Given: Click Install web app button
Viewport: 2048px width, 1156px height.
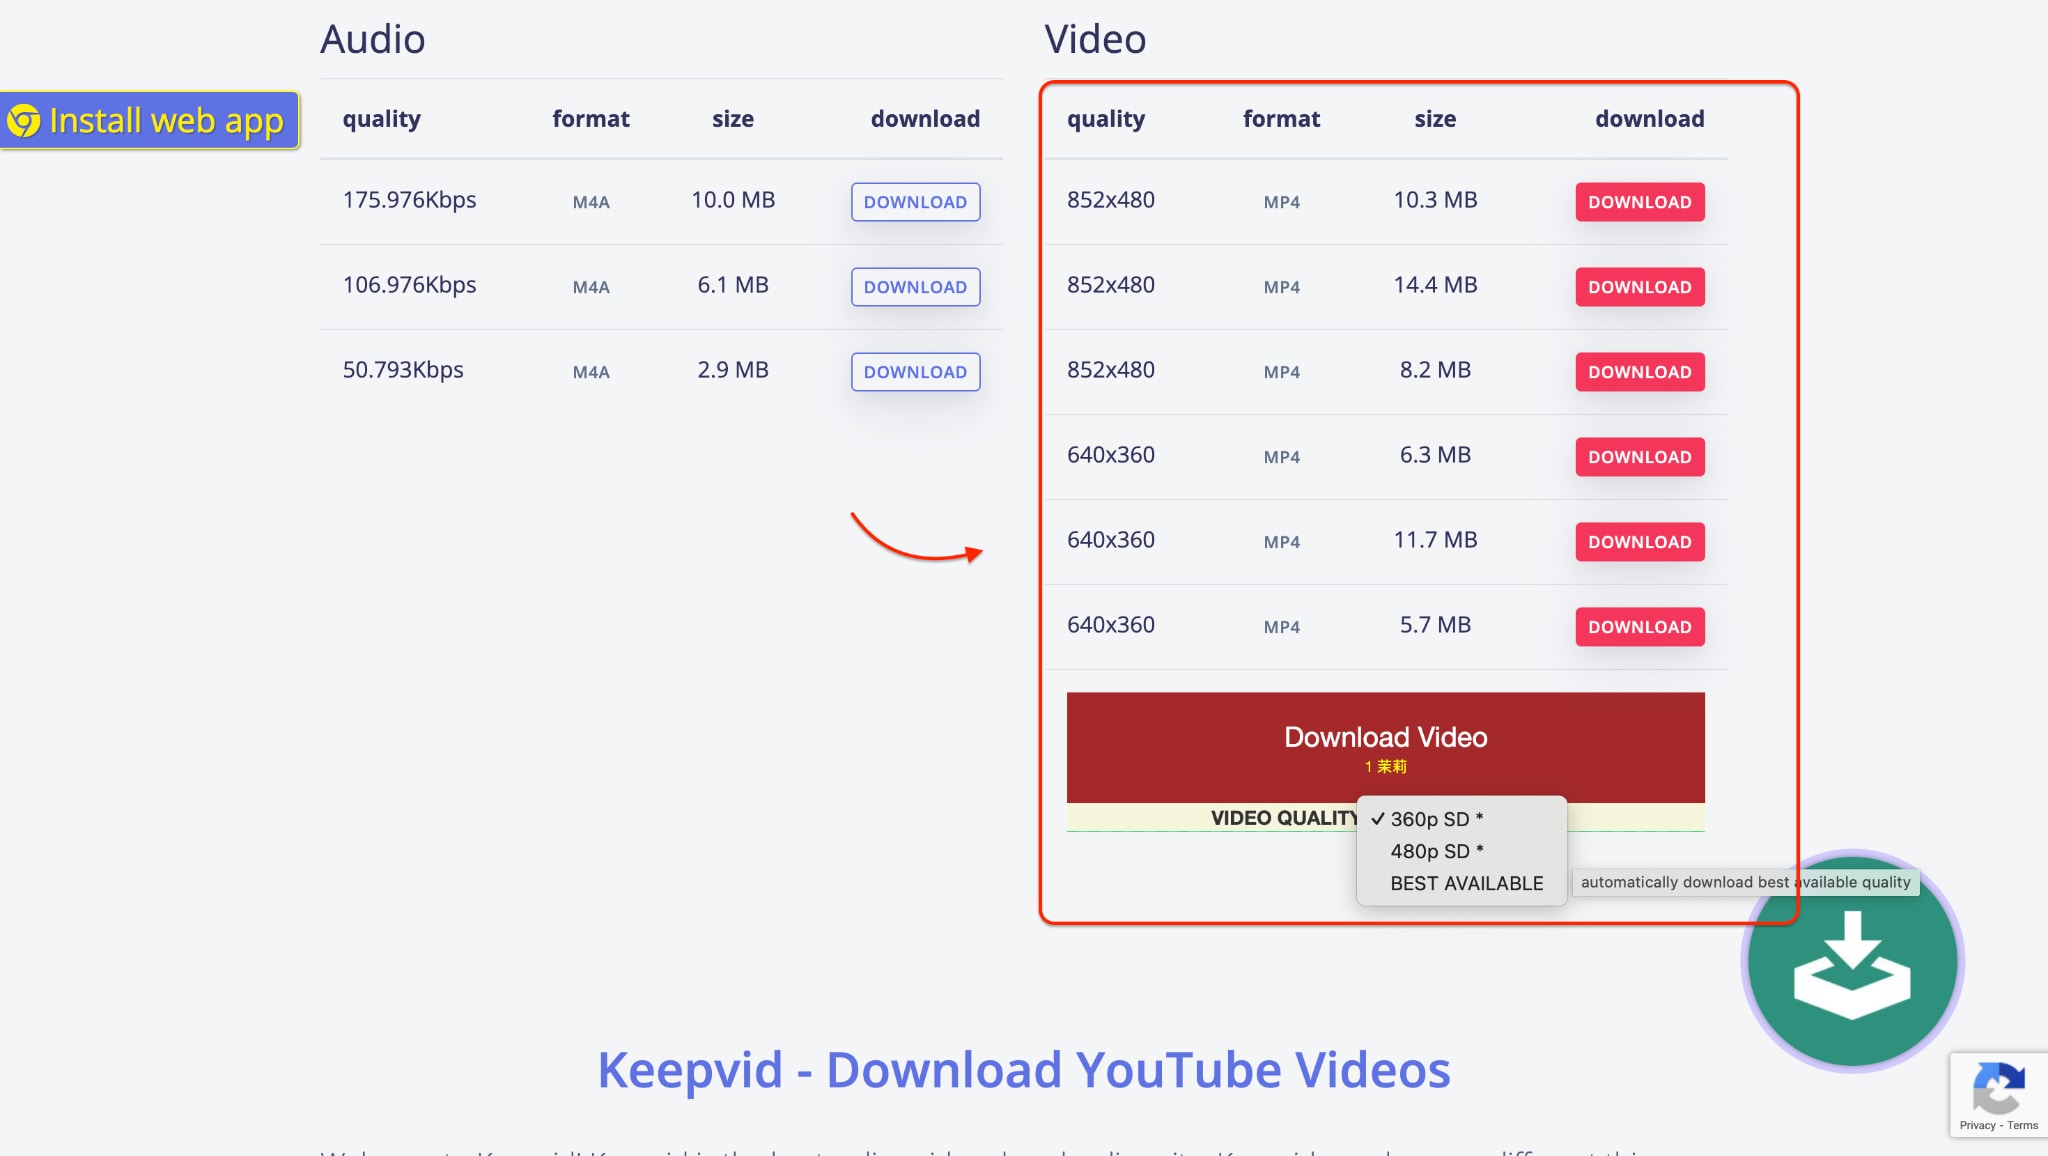Looking at the screenshot, I should pos(150,121).
